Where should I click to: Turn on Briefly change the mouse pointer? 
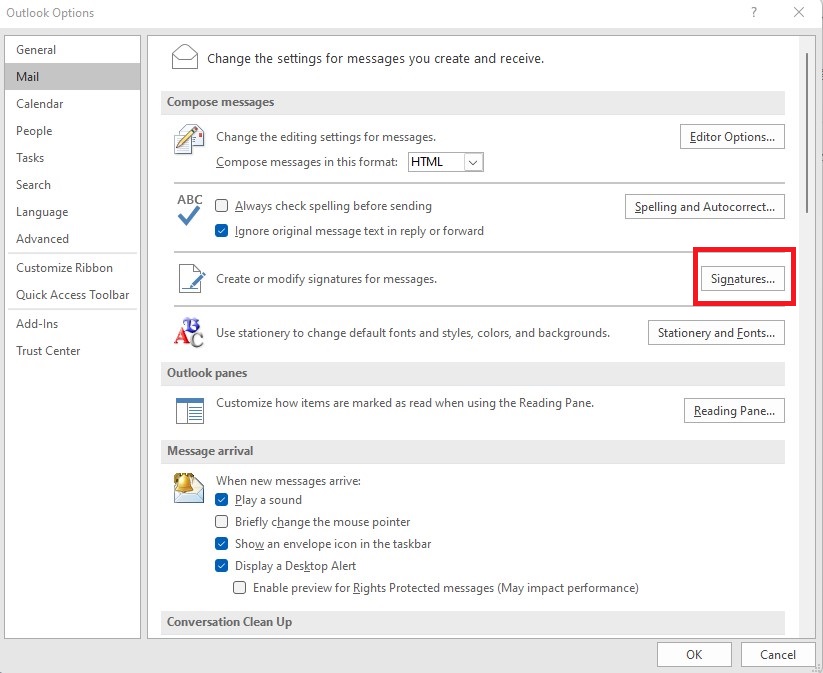[222, 522]
